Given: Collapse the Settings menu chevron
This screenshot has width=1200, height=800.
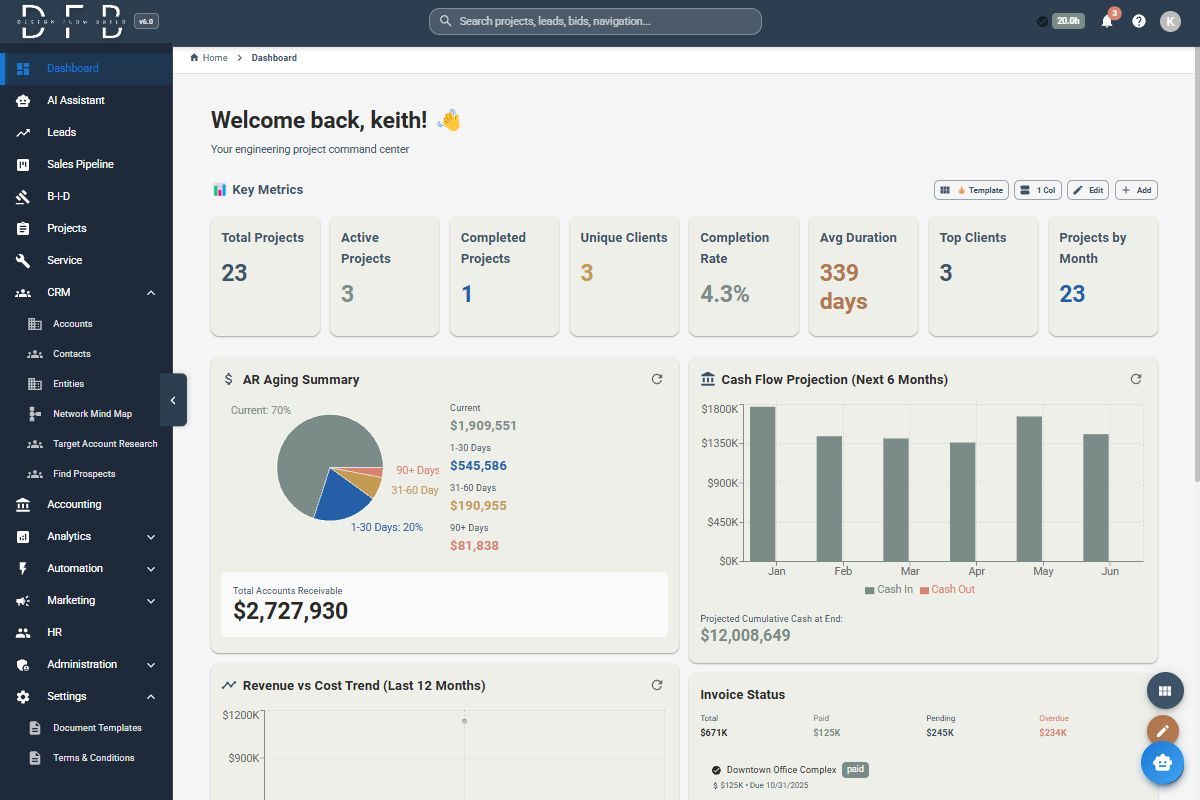Looking at the screenshot, I should coord(151,696).
